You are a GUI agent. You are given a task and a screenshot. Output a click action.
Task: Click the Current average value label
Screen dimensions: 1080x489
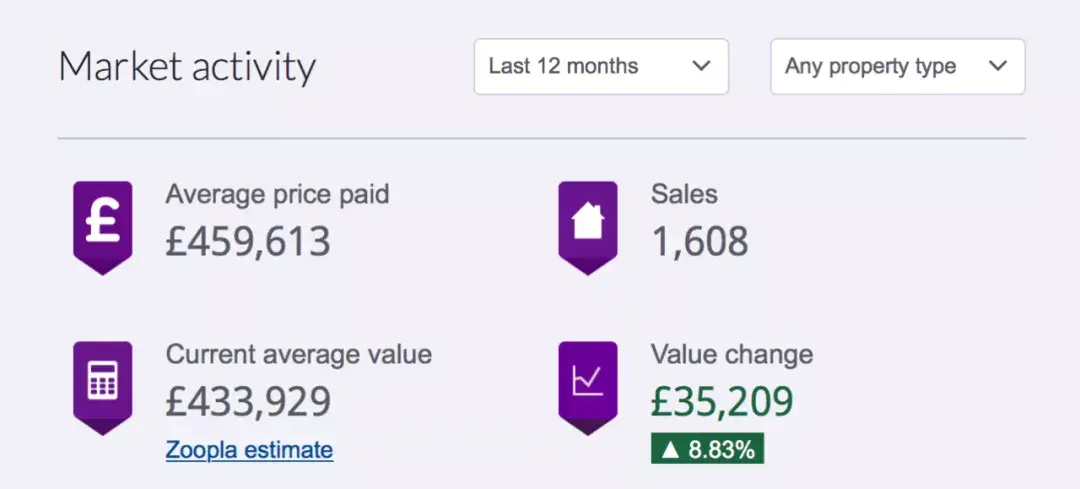point(298,354)
